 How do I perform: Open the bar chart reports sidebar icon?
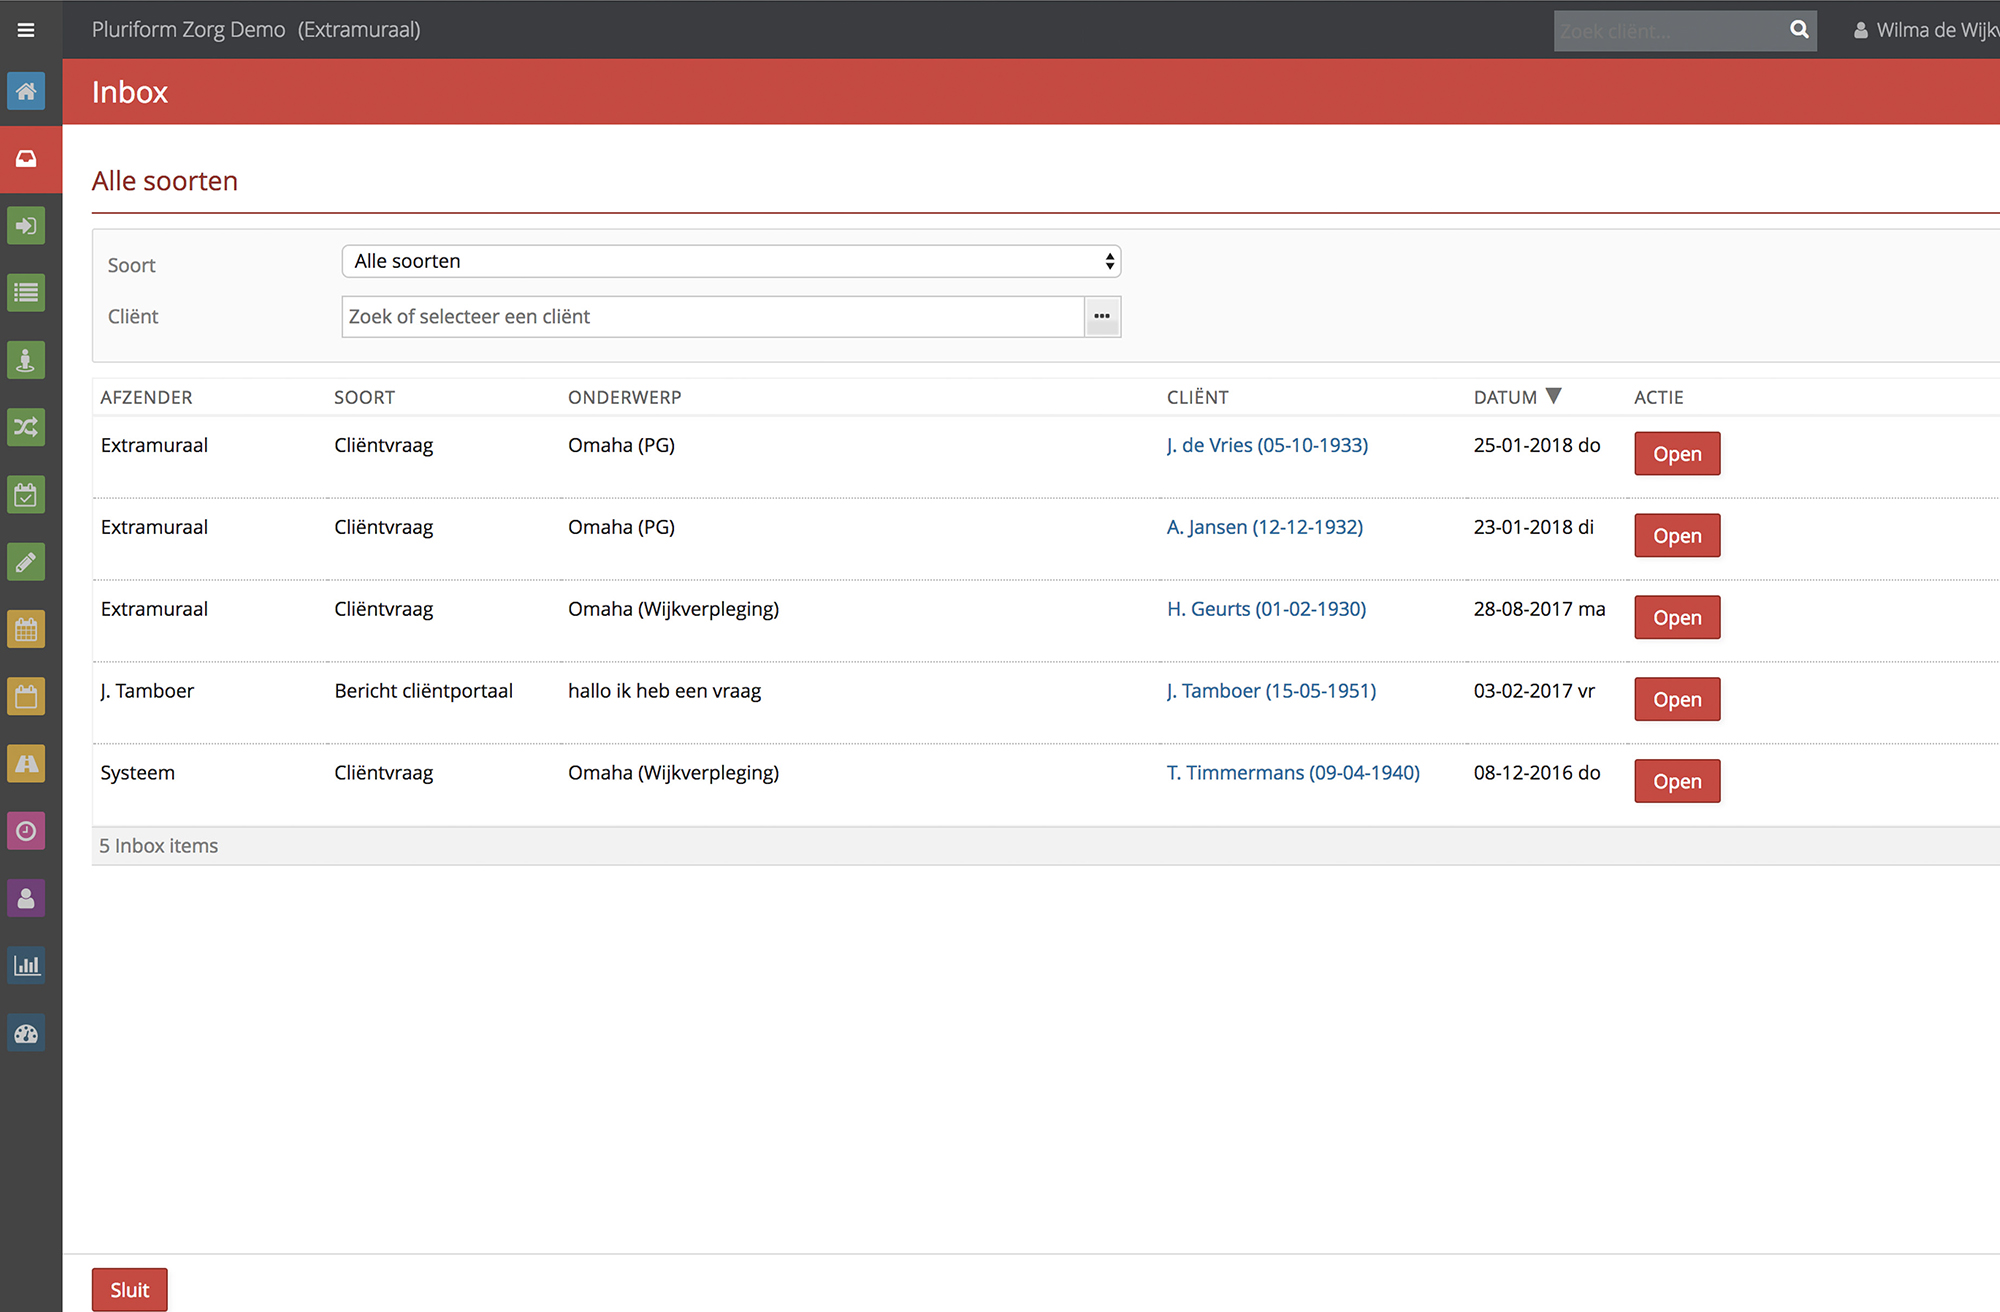26,965
